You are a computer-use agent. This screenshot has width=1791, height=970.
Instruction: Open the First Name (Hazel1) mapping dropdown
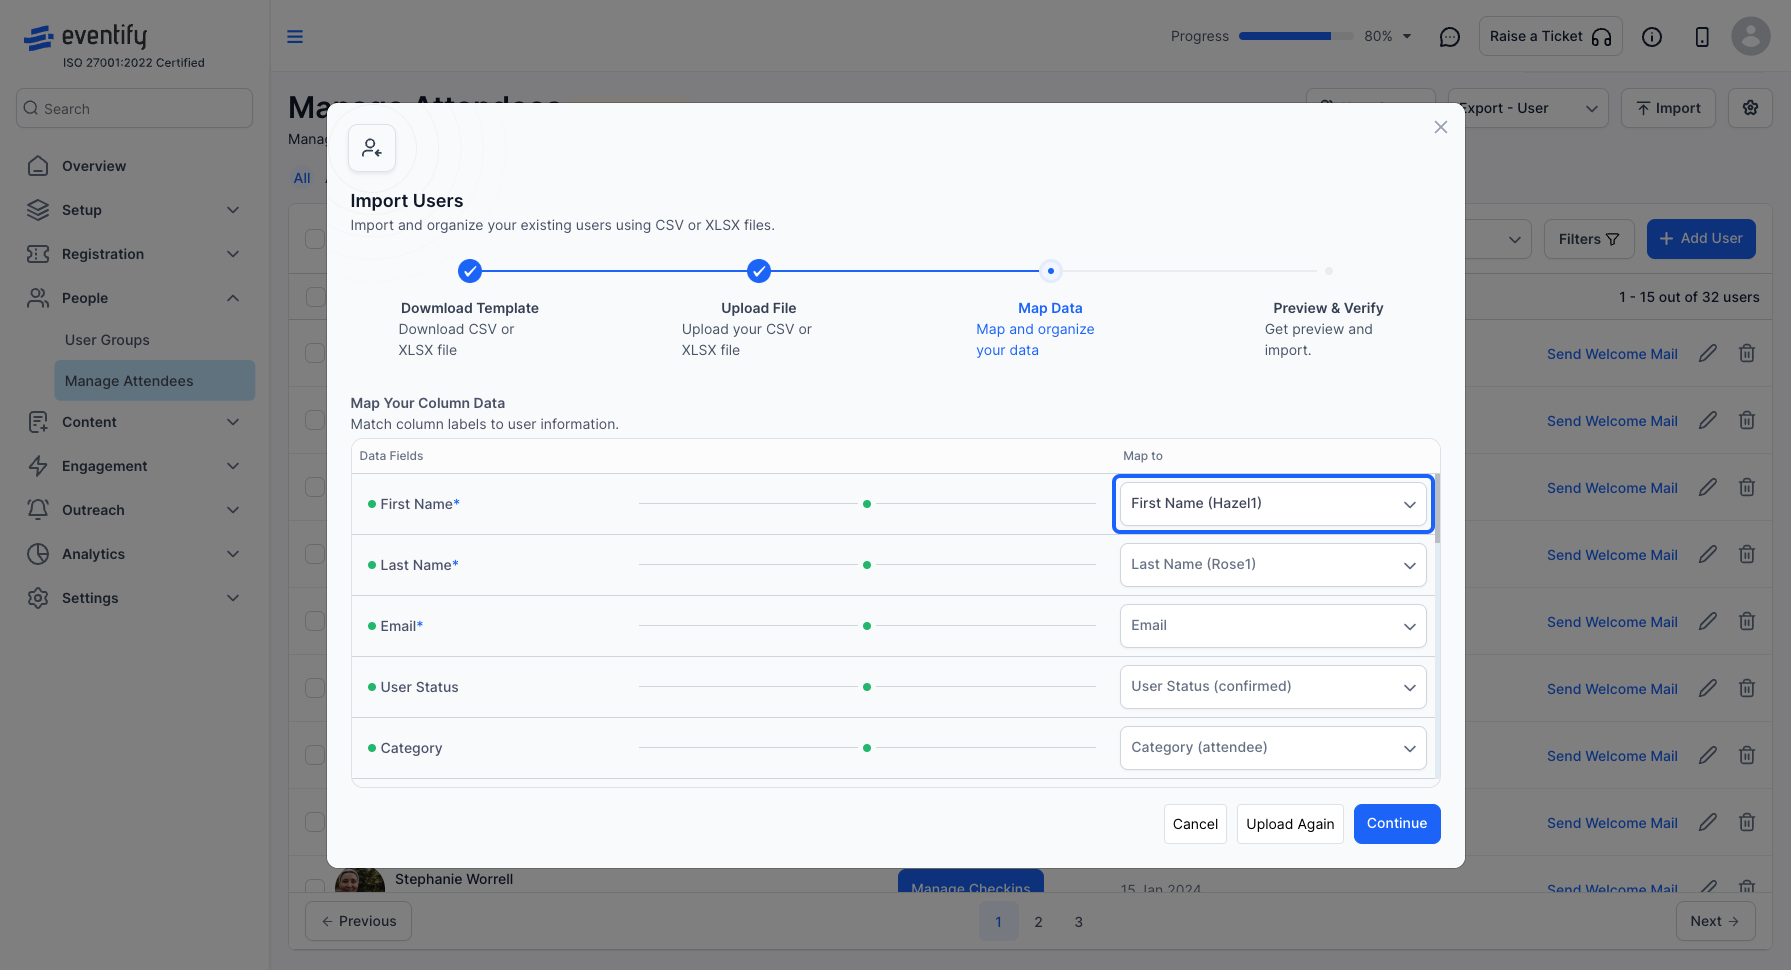1273,504
